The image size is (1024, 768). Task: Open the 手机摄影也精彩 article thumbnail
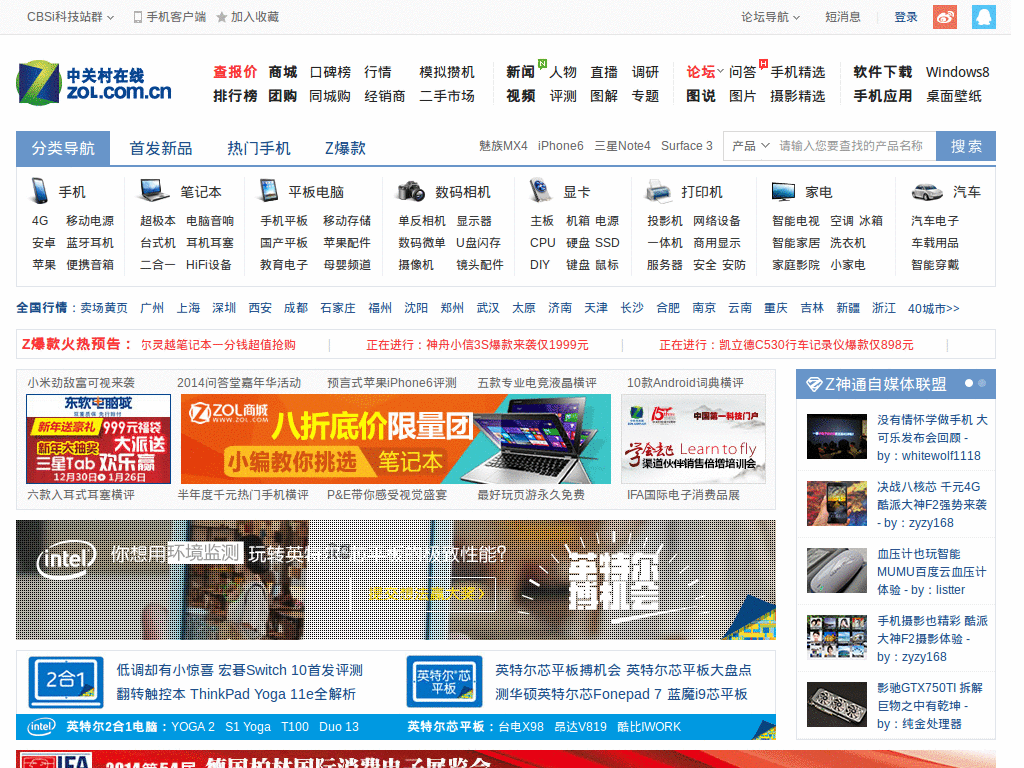(x=837, y=637)
